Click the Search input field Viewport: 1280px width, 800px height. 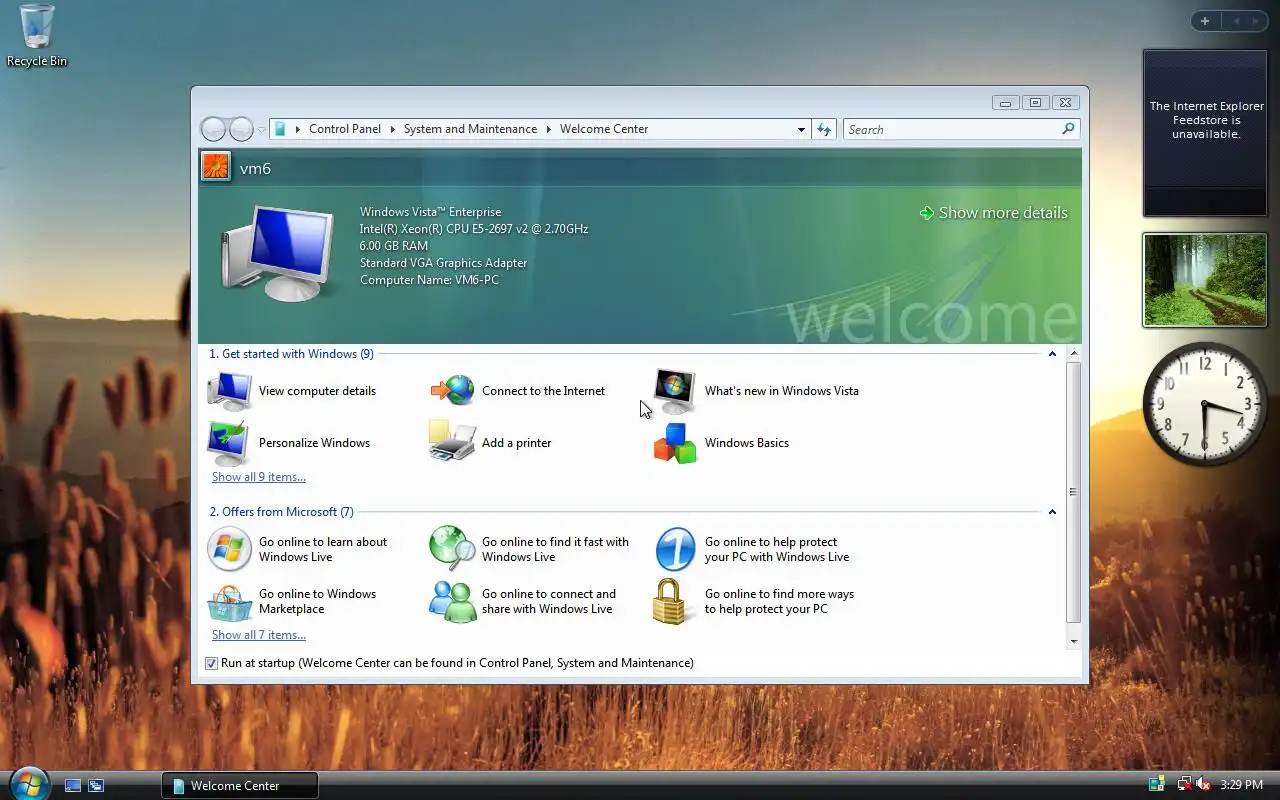(x=952, y=129)
